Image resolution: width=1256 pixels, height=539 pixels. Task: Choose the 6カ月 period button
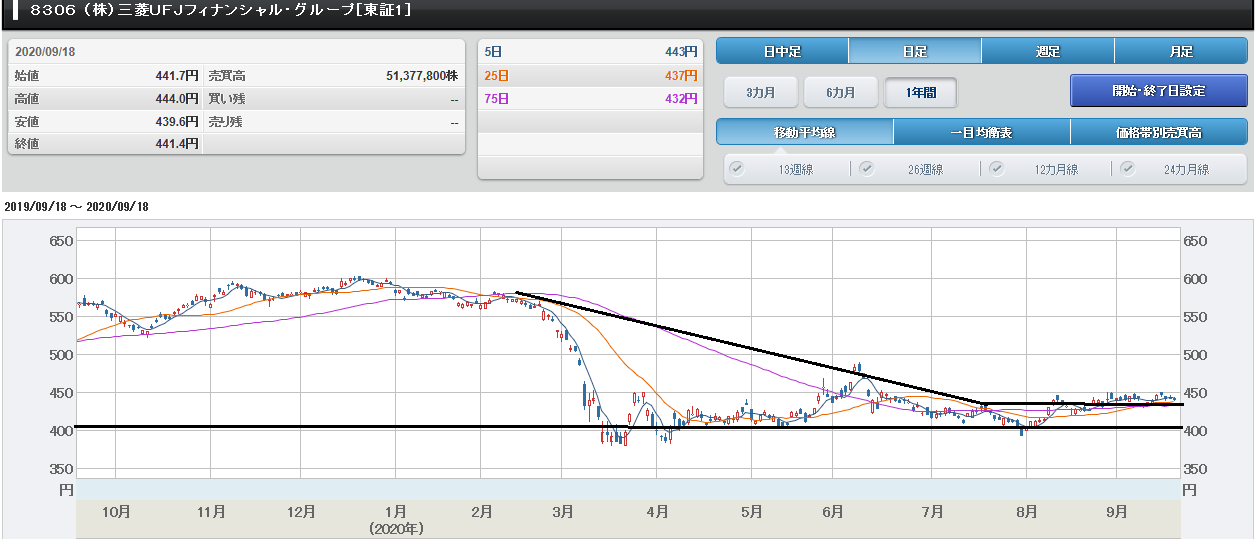[x=841, y=92]
